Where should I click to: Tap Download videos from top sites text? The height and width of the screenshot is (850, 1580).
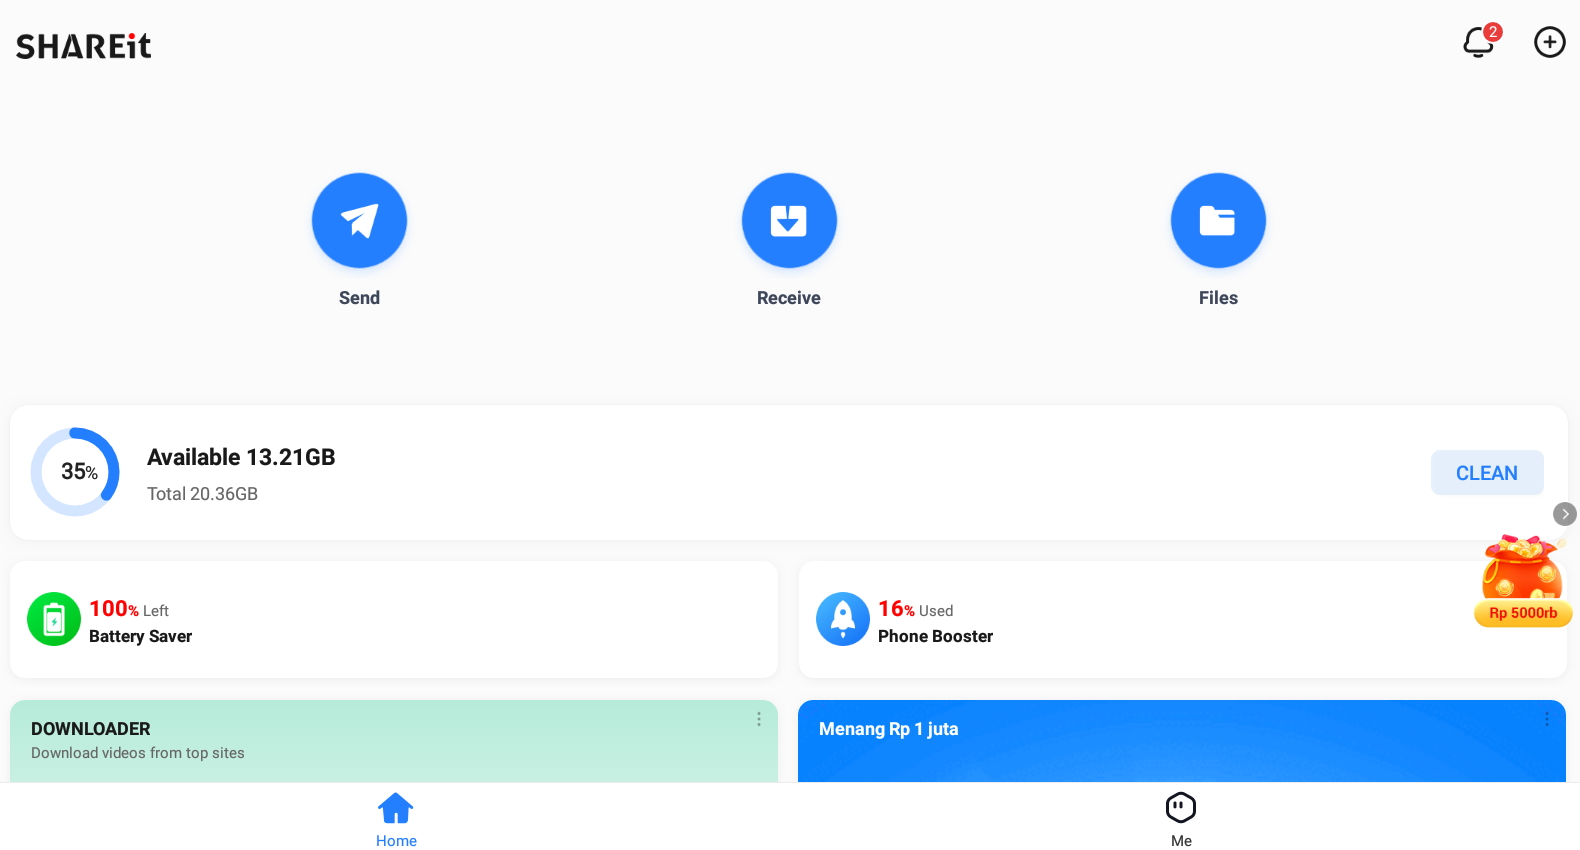pyautogui.click(x=138, y=753)
